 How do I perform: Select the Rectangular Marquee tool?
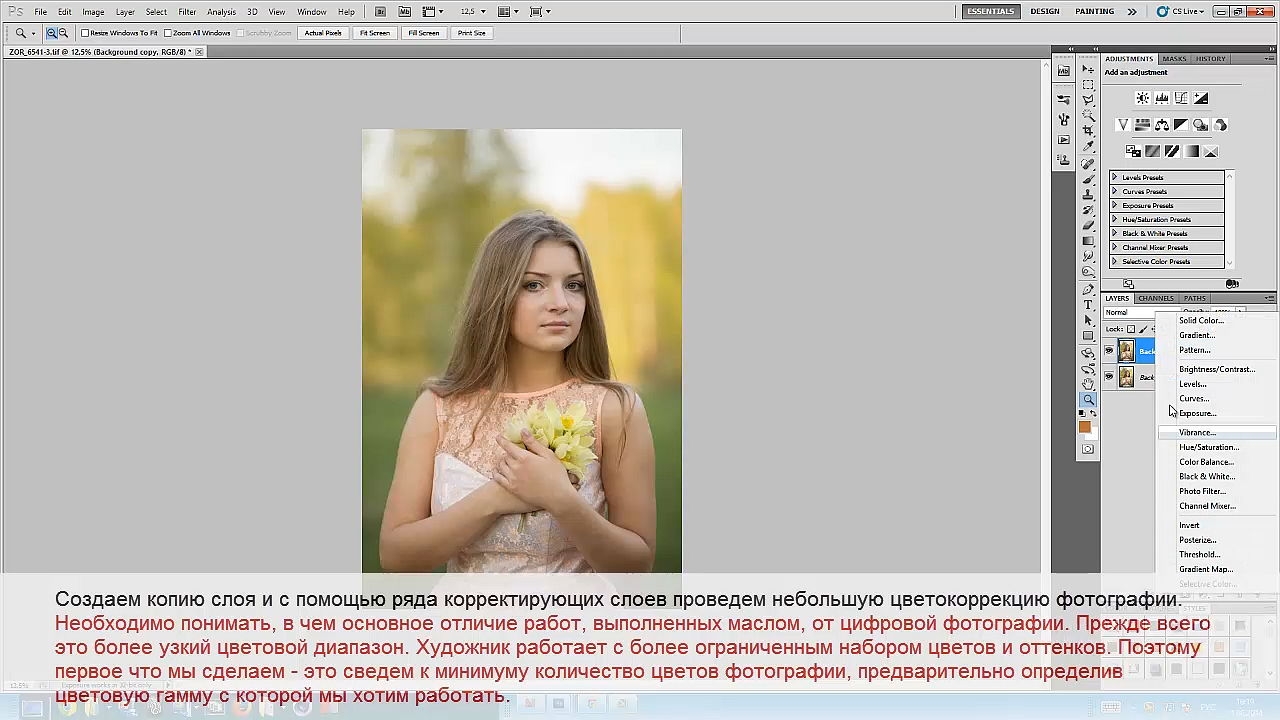tap(1088, 85)
